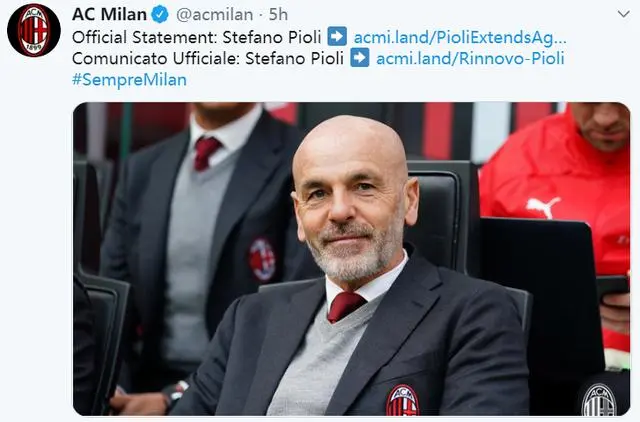Open the AC Milan display name

(109, 15)
